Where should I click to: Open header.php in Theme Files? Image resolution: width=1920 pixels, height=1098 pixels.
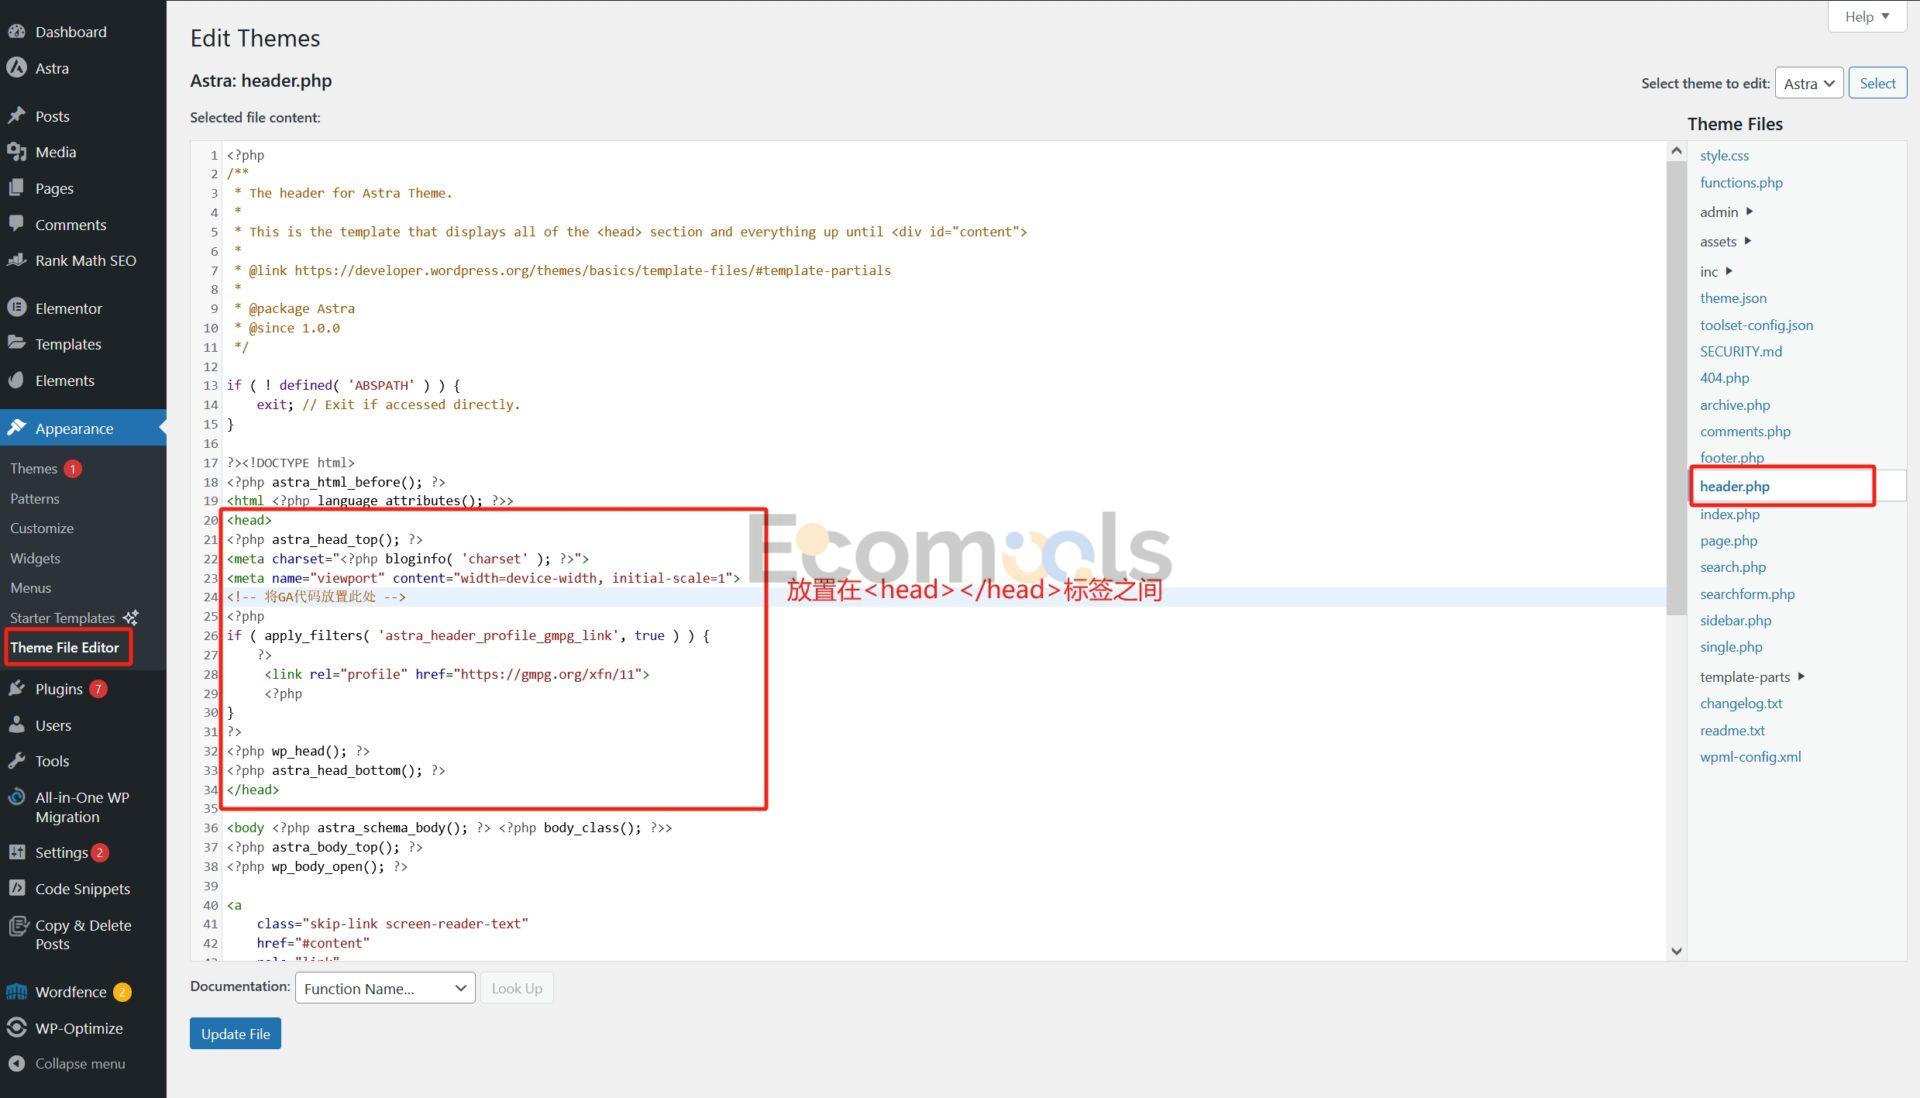point(1735,486)
